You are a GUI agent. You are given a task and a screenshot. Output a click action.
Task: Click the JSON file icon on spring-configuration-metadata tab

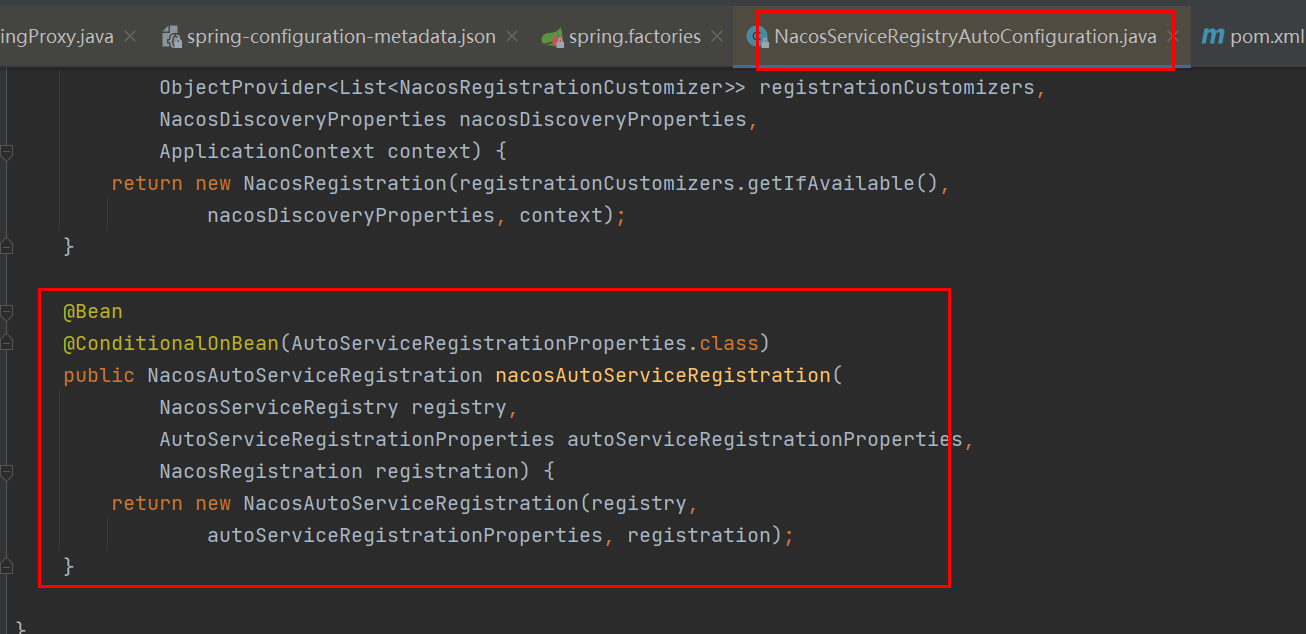click(x=170, y=38)
